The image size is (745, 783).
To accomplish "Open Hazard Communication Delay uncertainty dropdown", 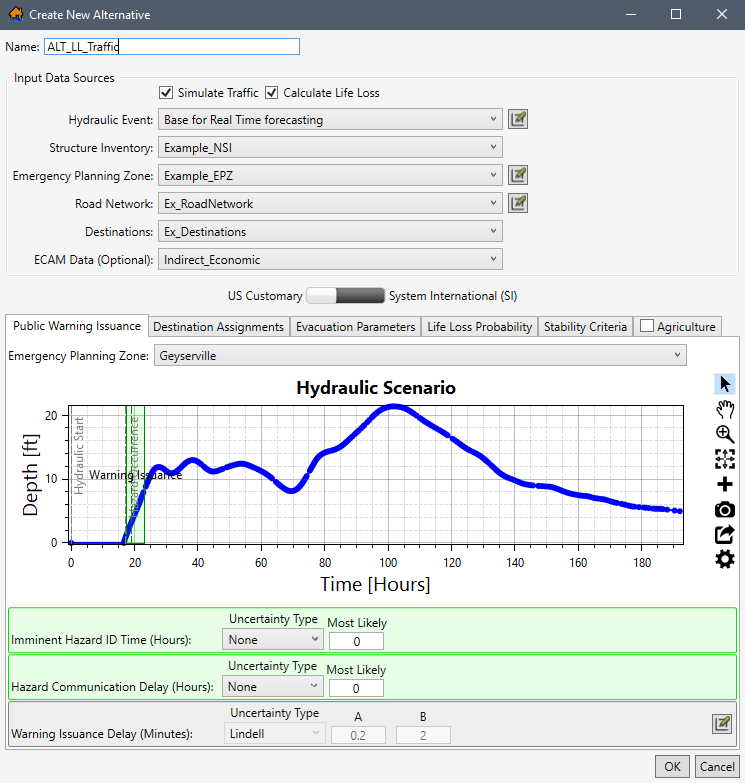I will pyautogui.click(x=273, y=687).
